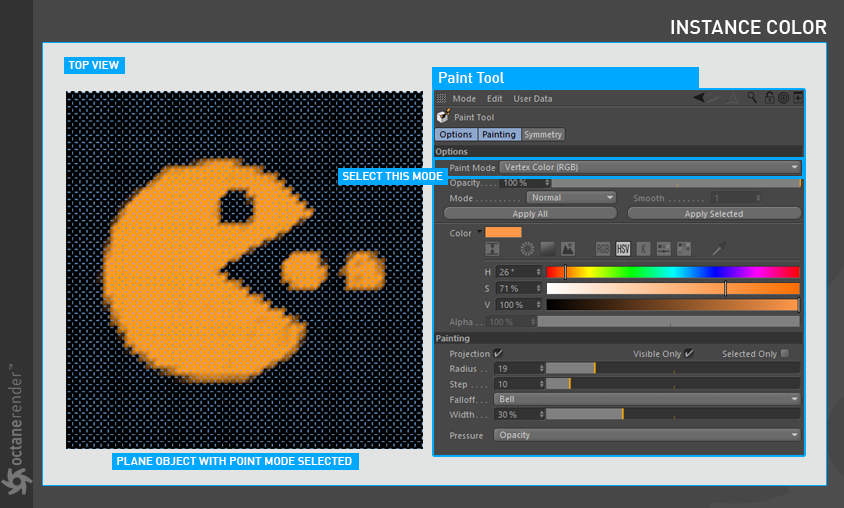
Task: Click the H value field showing 26°
Action: 516,272
